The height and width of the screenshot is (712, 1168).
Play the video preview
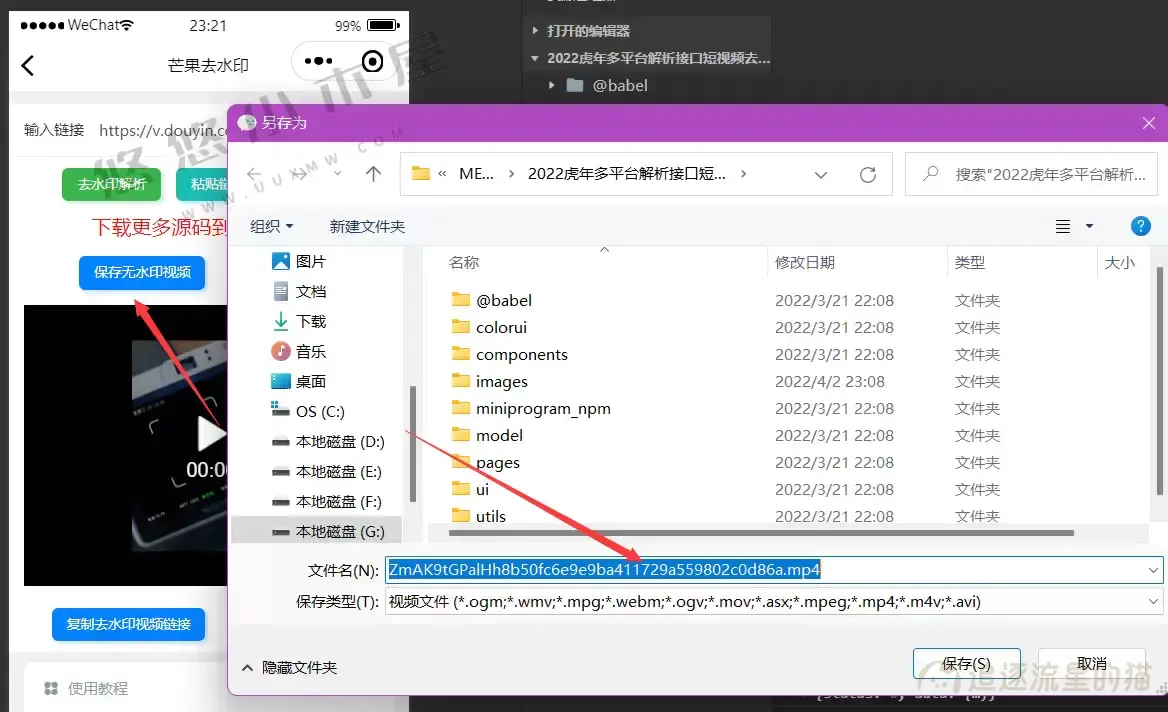pyautogui.click(x=210, y=434)
